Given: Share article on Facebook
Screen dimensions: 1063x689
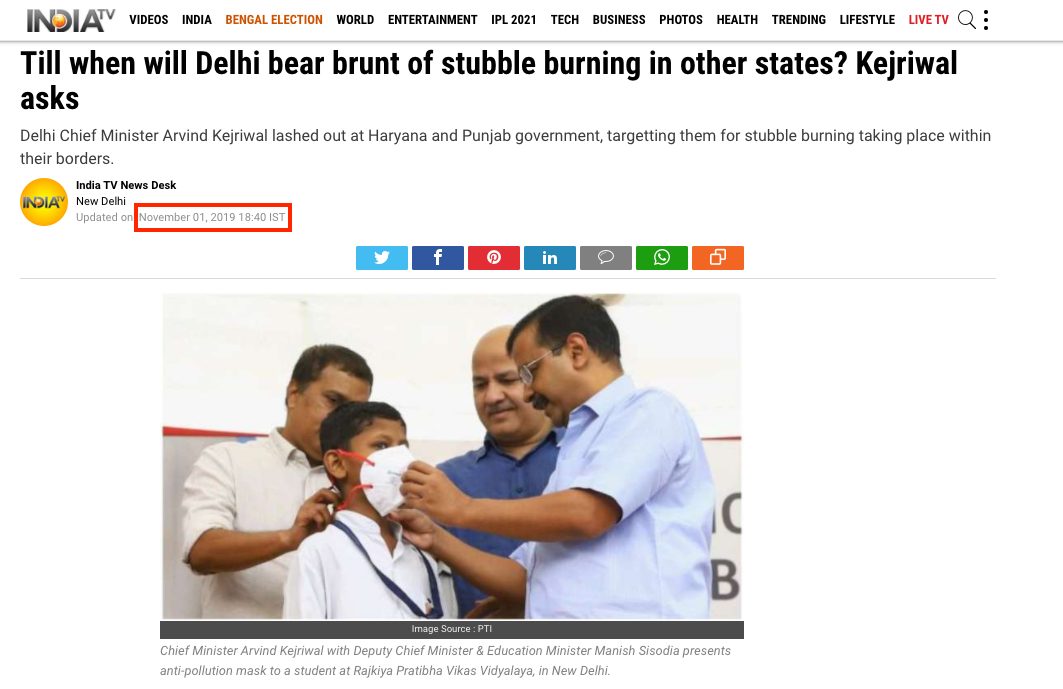Looking at the screenshot, I should pos(438,258).
